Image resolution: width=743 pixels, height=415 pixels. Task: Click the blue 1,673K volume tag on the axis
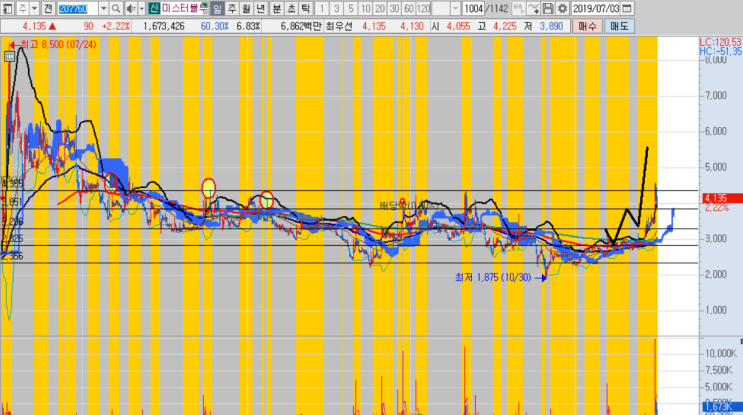pos(722,406)
